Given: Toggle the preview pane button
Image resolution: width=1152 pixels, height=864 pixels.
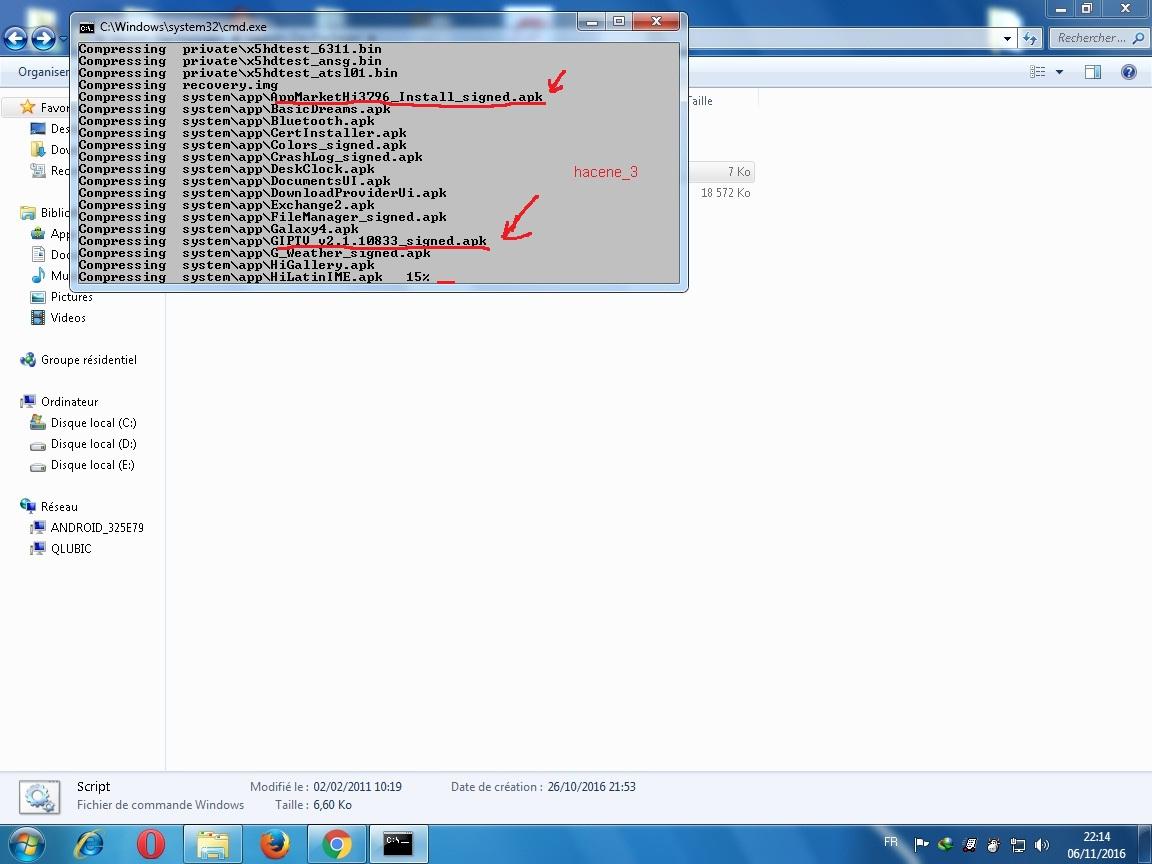Looking at the screenshot, I should pyautogui.click(x=1093, y=72).
